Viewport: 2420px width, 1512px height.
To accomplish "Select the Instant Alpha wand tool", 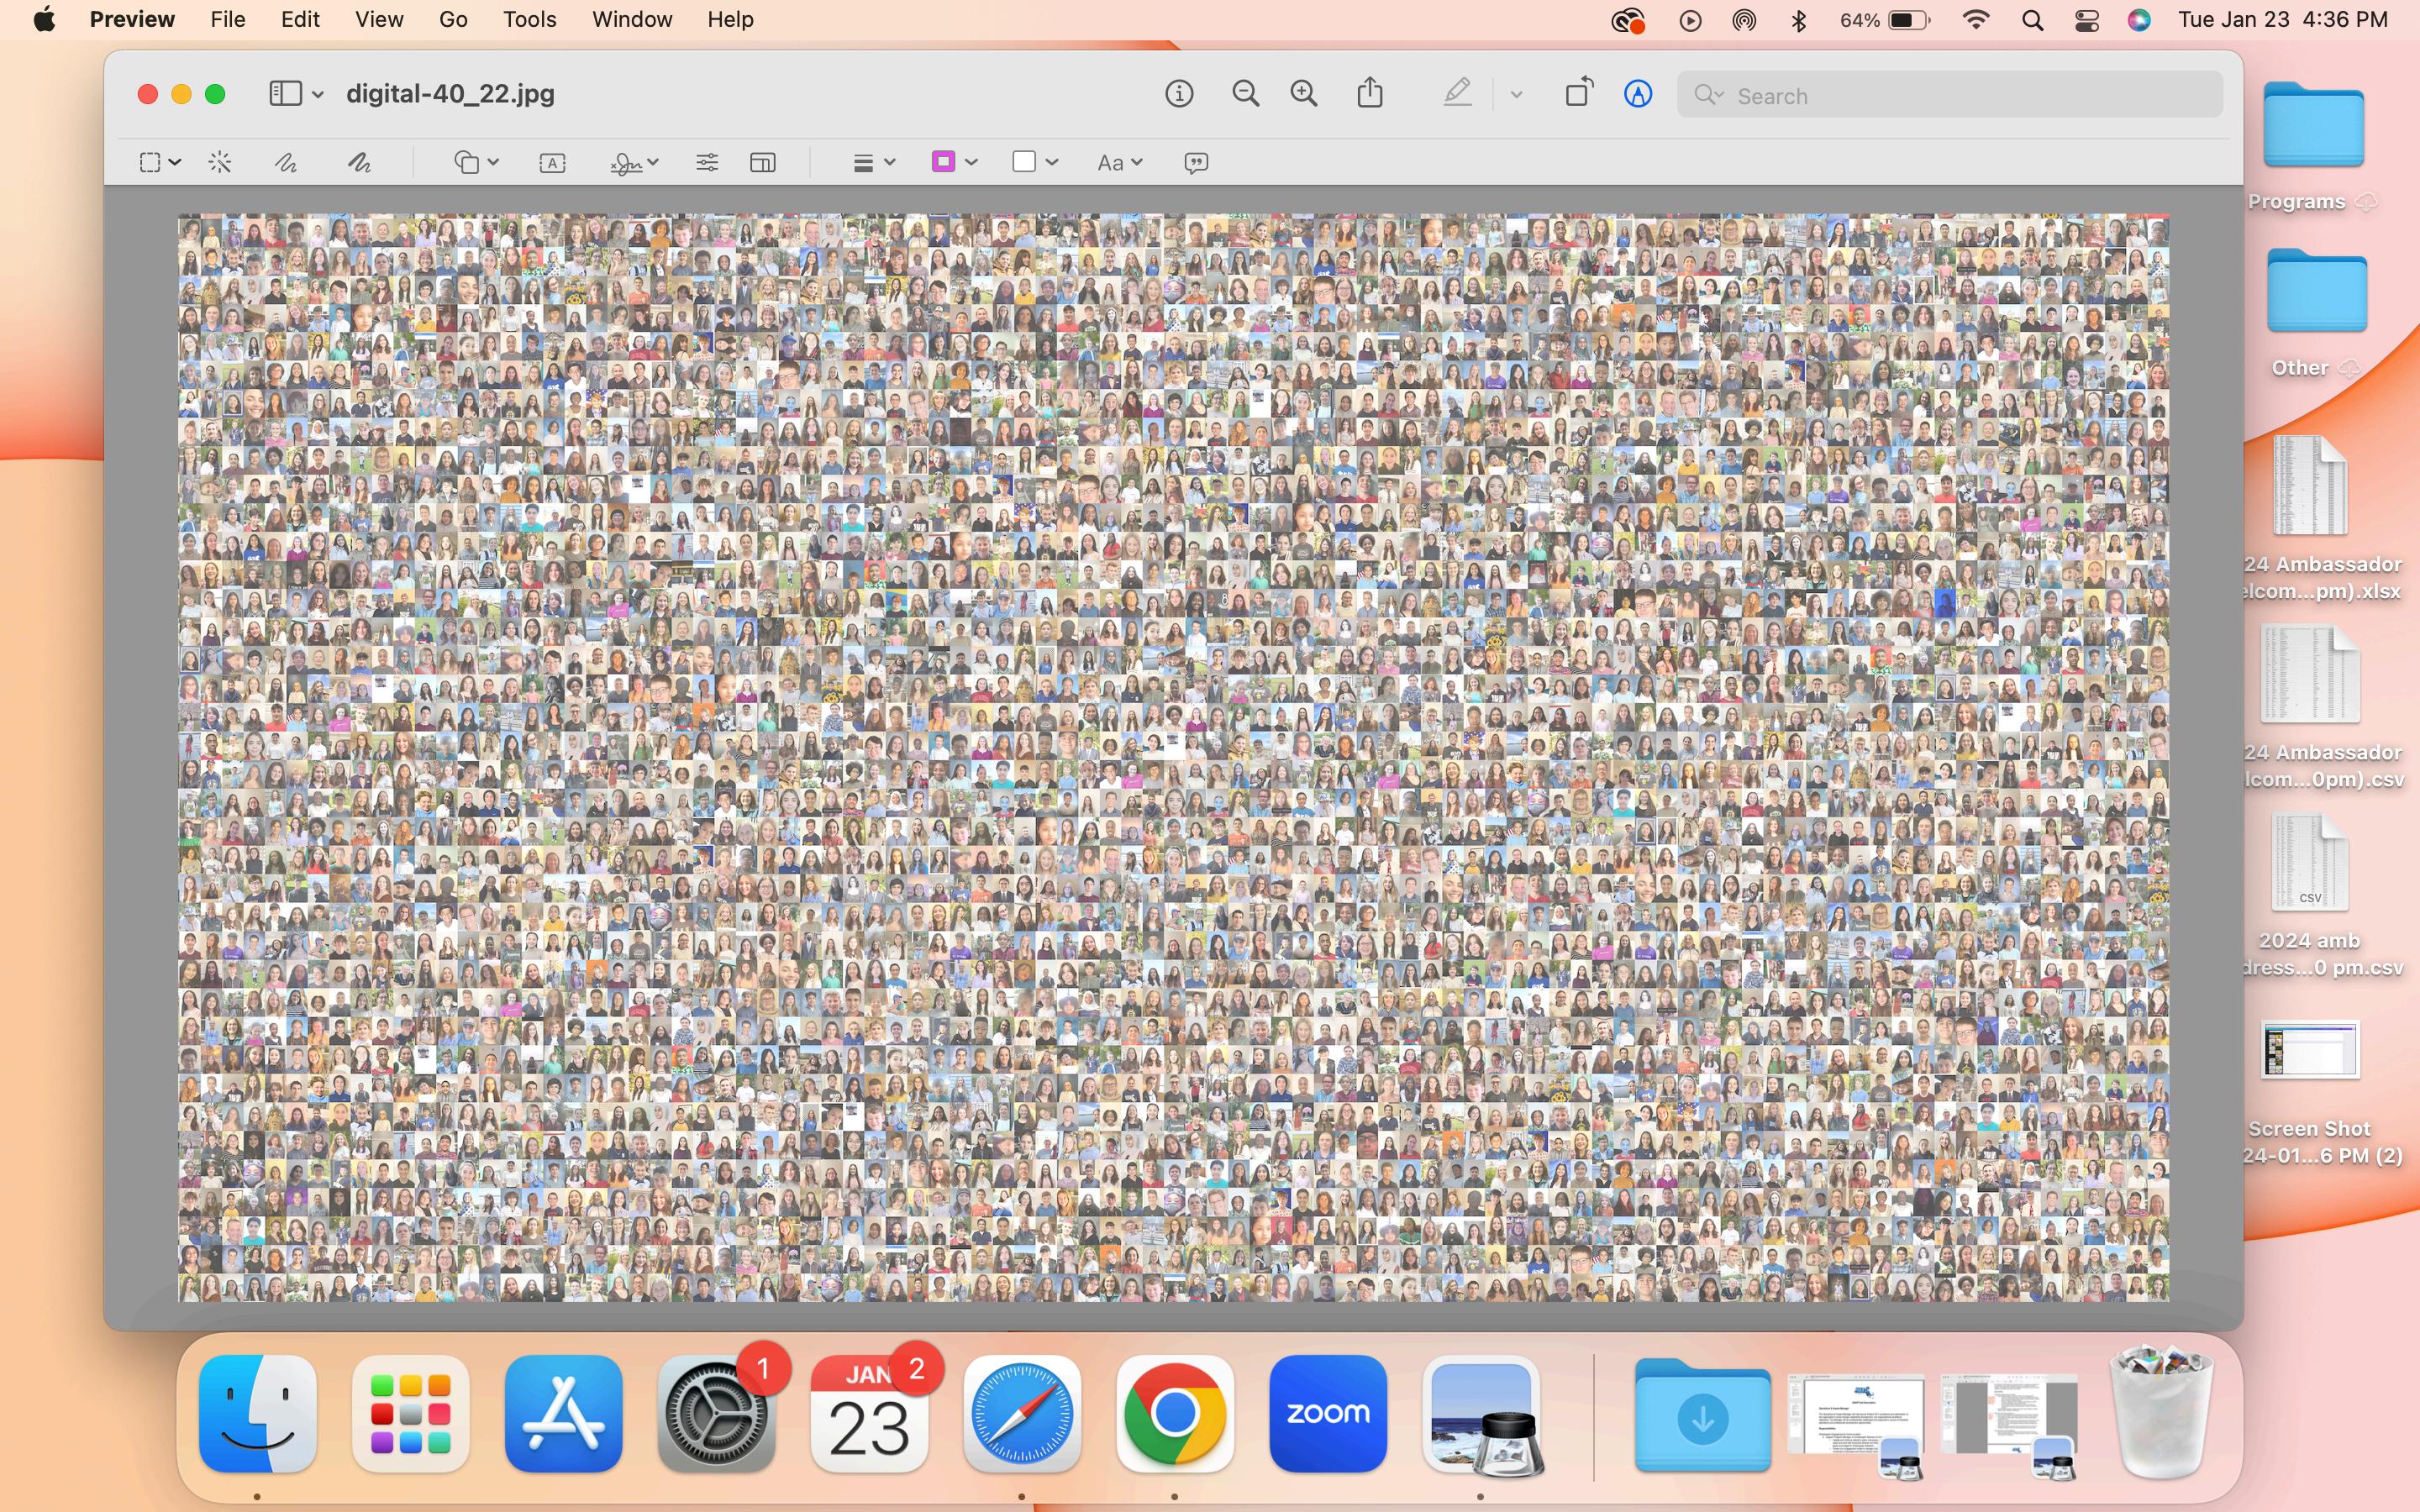I will [x=220, y=162].
